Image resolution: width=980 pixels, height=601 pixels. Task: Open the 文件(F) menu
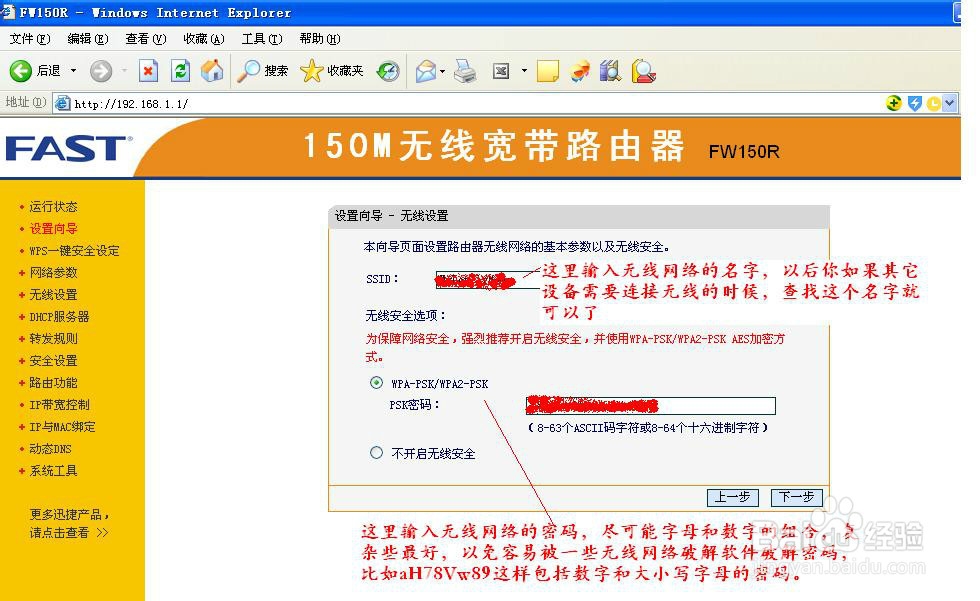click(29, 39)
